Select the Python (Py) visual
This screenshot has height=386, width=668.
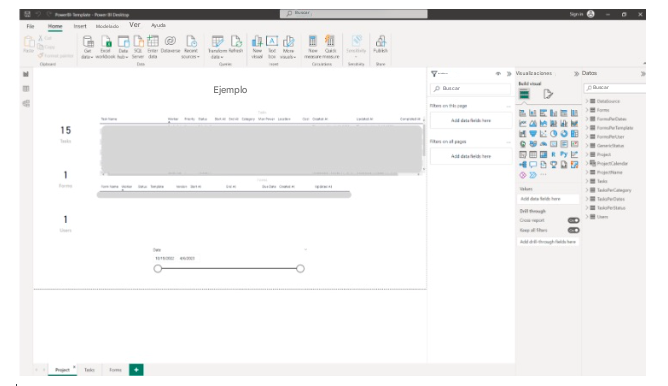pos(564,154)
